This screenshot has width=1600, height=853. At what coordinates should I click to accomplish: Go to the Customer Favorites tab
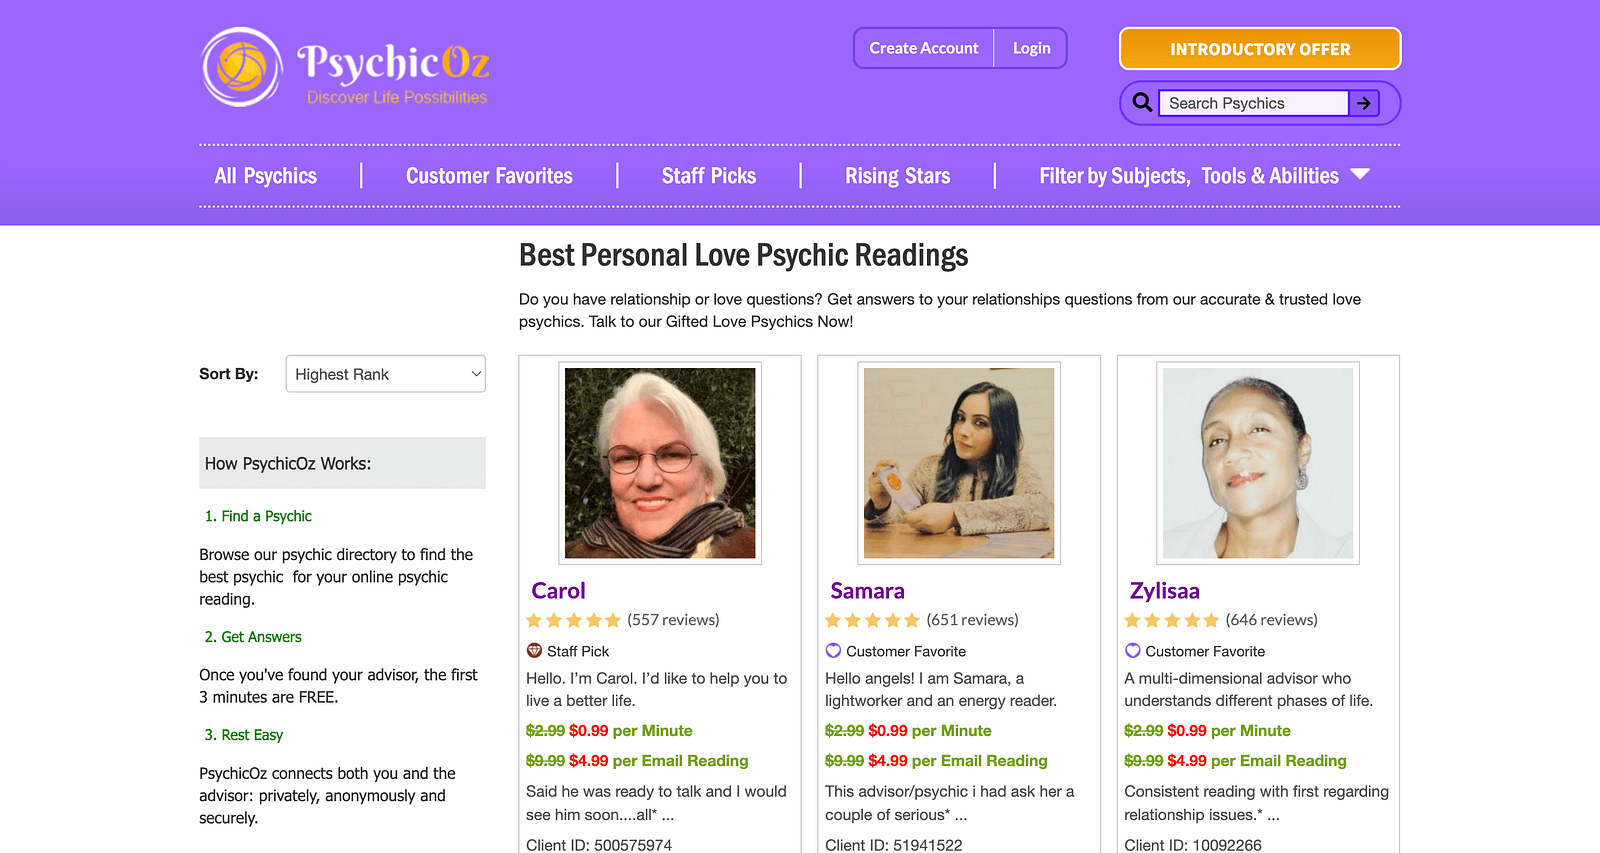(489, 176)
